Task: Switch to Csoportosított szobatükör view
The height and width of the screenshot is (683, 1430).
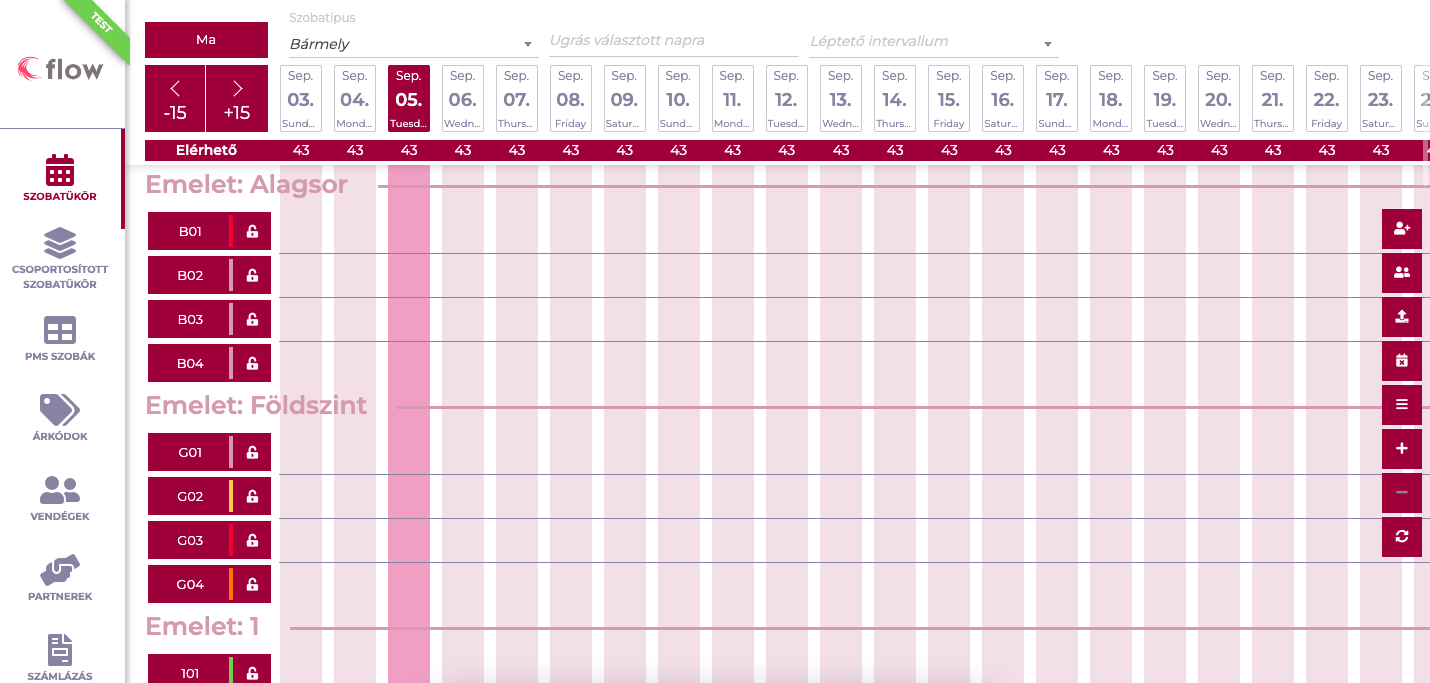Action: click(60, 258)
